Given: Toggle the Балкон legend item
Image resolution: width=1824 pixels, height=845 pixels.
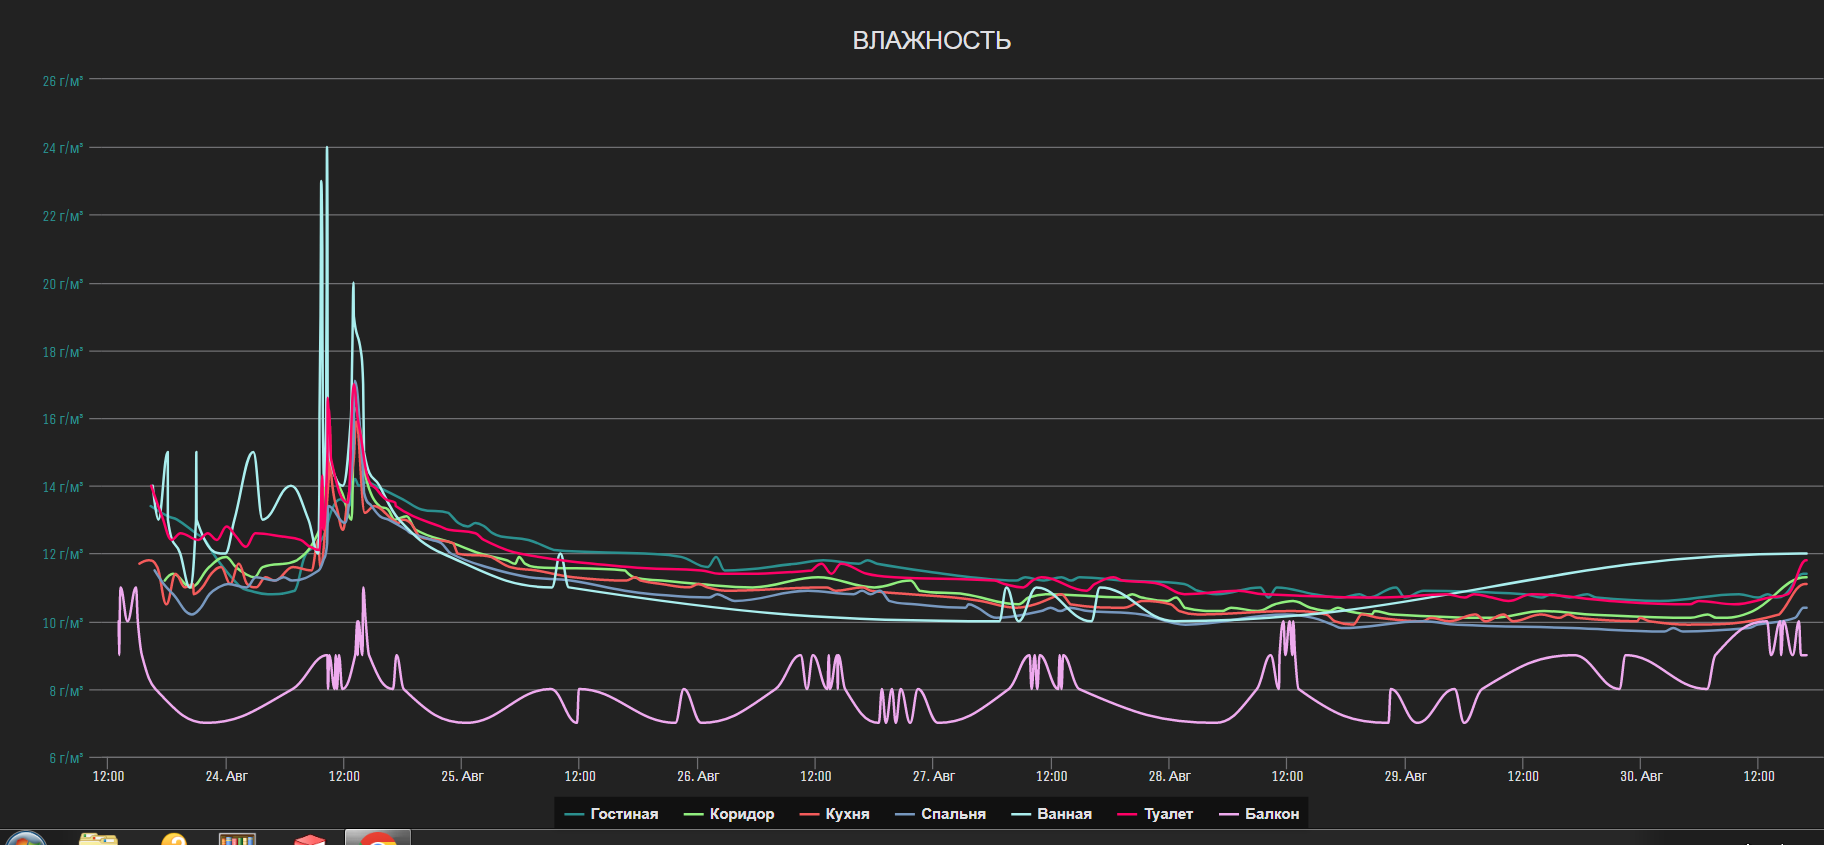Looking at the screenshot, I should pos(1259,814).
